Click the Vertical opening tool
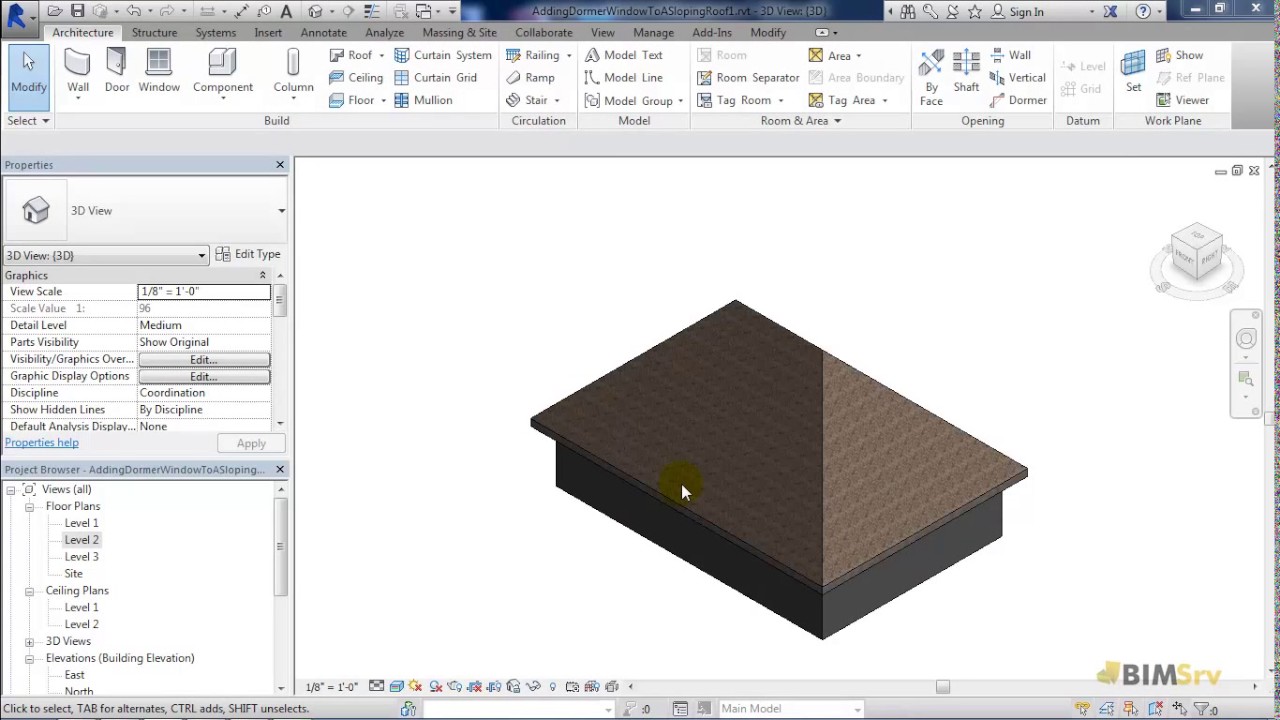This screenshot has width=1280, height=720. (1018, 77)
